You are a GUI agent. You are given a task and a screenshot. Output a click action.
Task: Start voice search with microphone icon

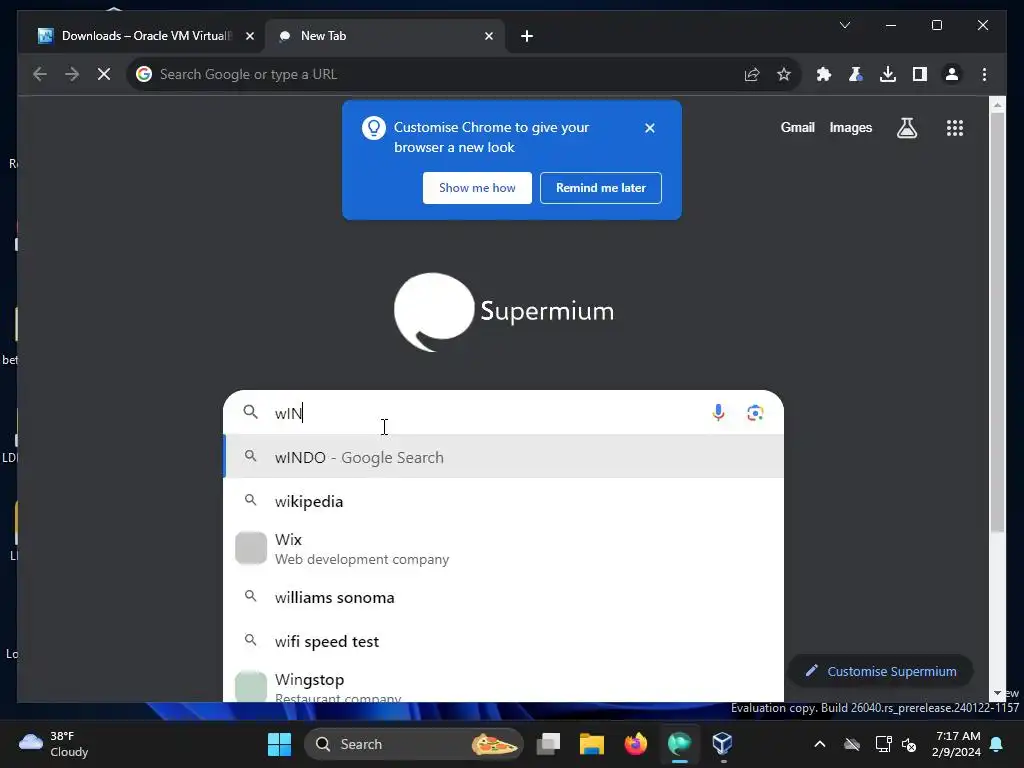coord(718,413)
